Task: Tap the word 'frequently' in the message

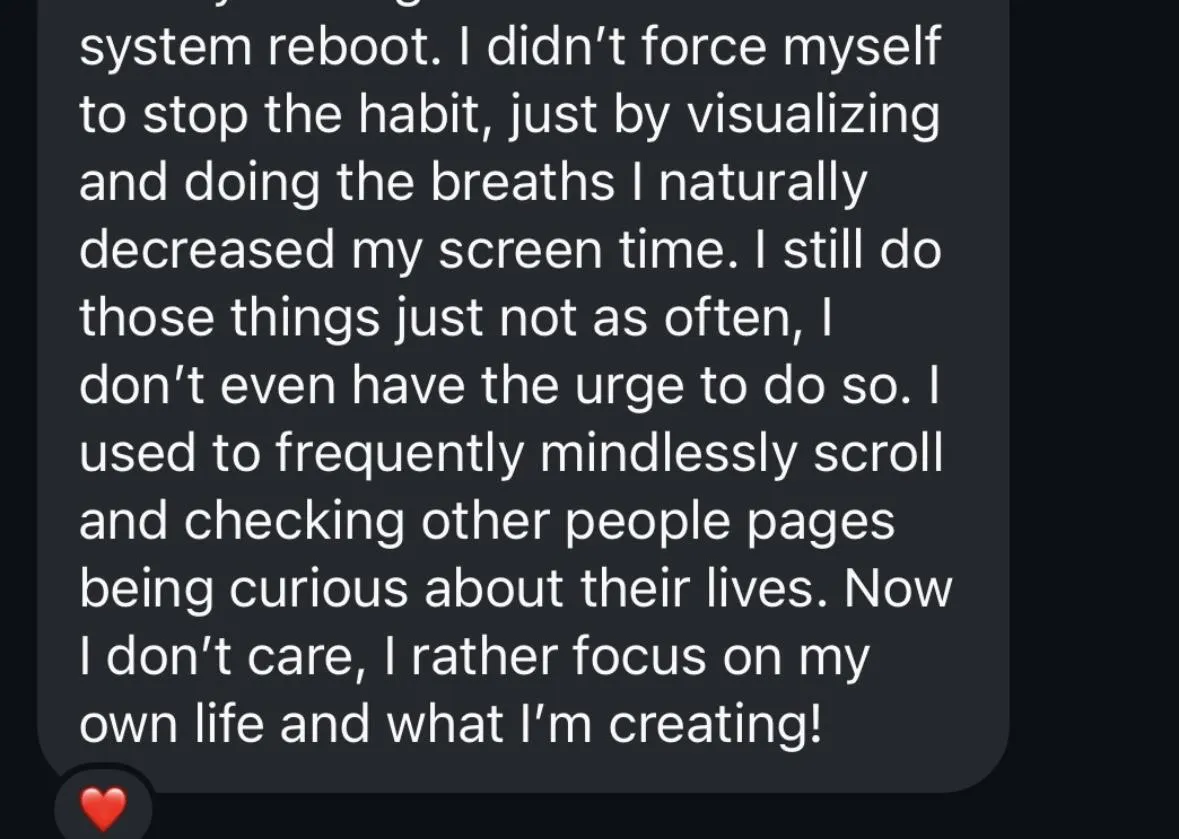Action: pos(399,453)
